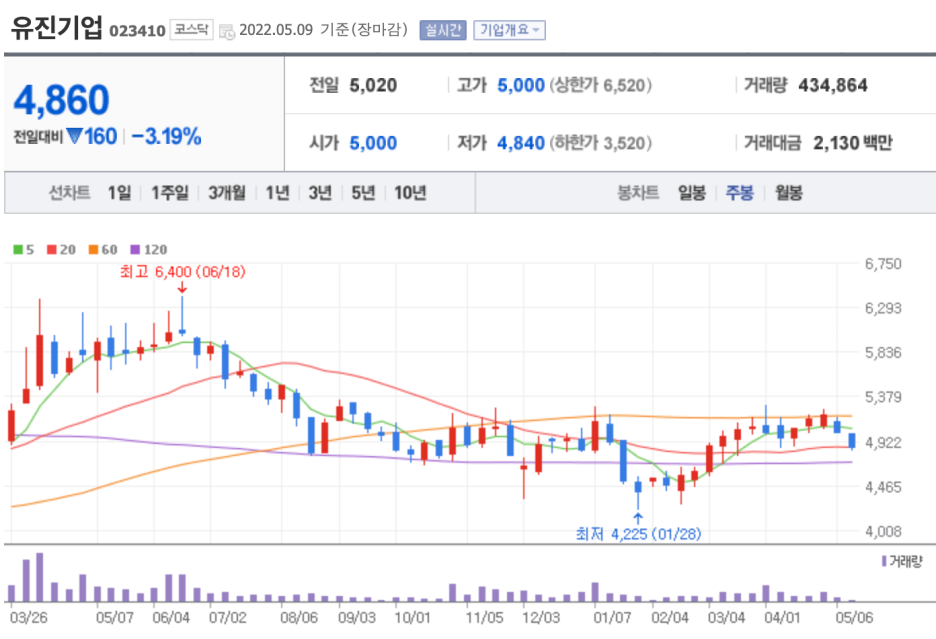Click the red 20 moving average legend swatch
This screenshot has width=936, height=639.
[x=52, y=250]
